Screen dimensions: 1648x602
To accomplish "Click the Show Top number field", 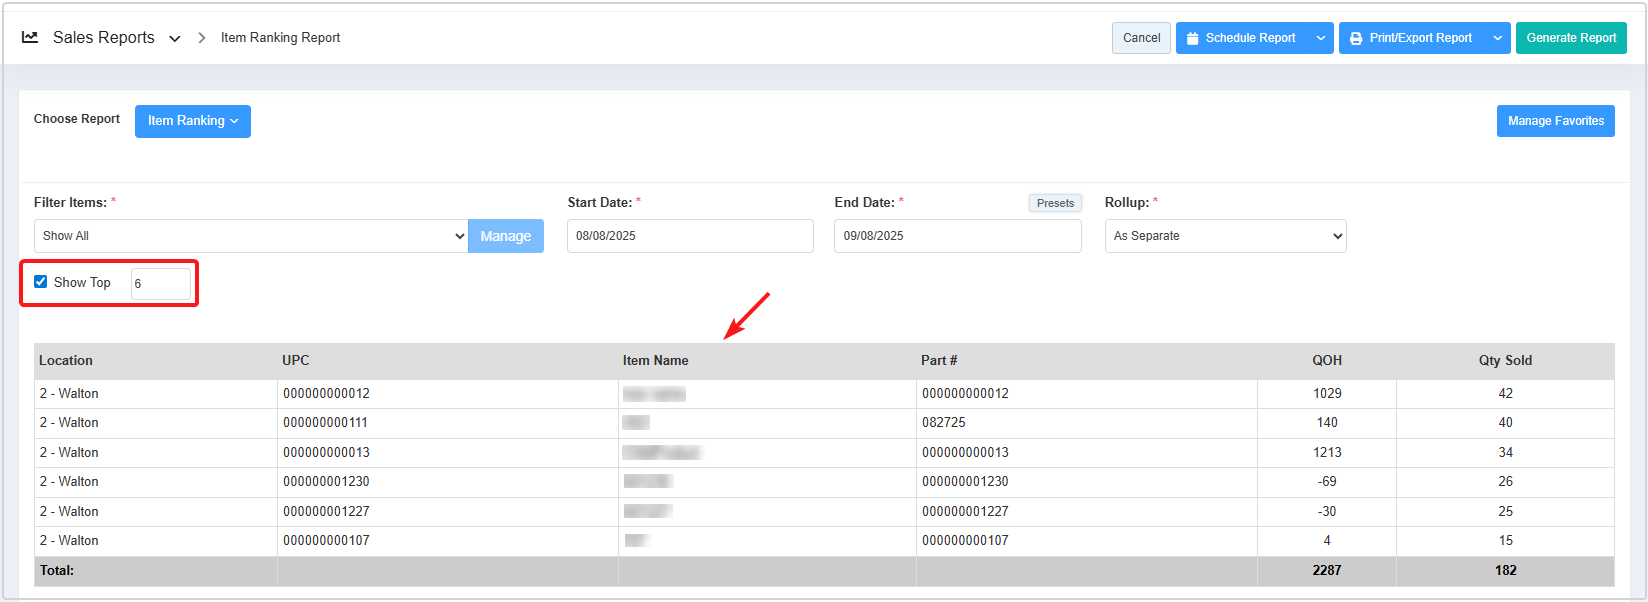I will [160, 284].
